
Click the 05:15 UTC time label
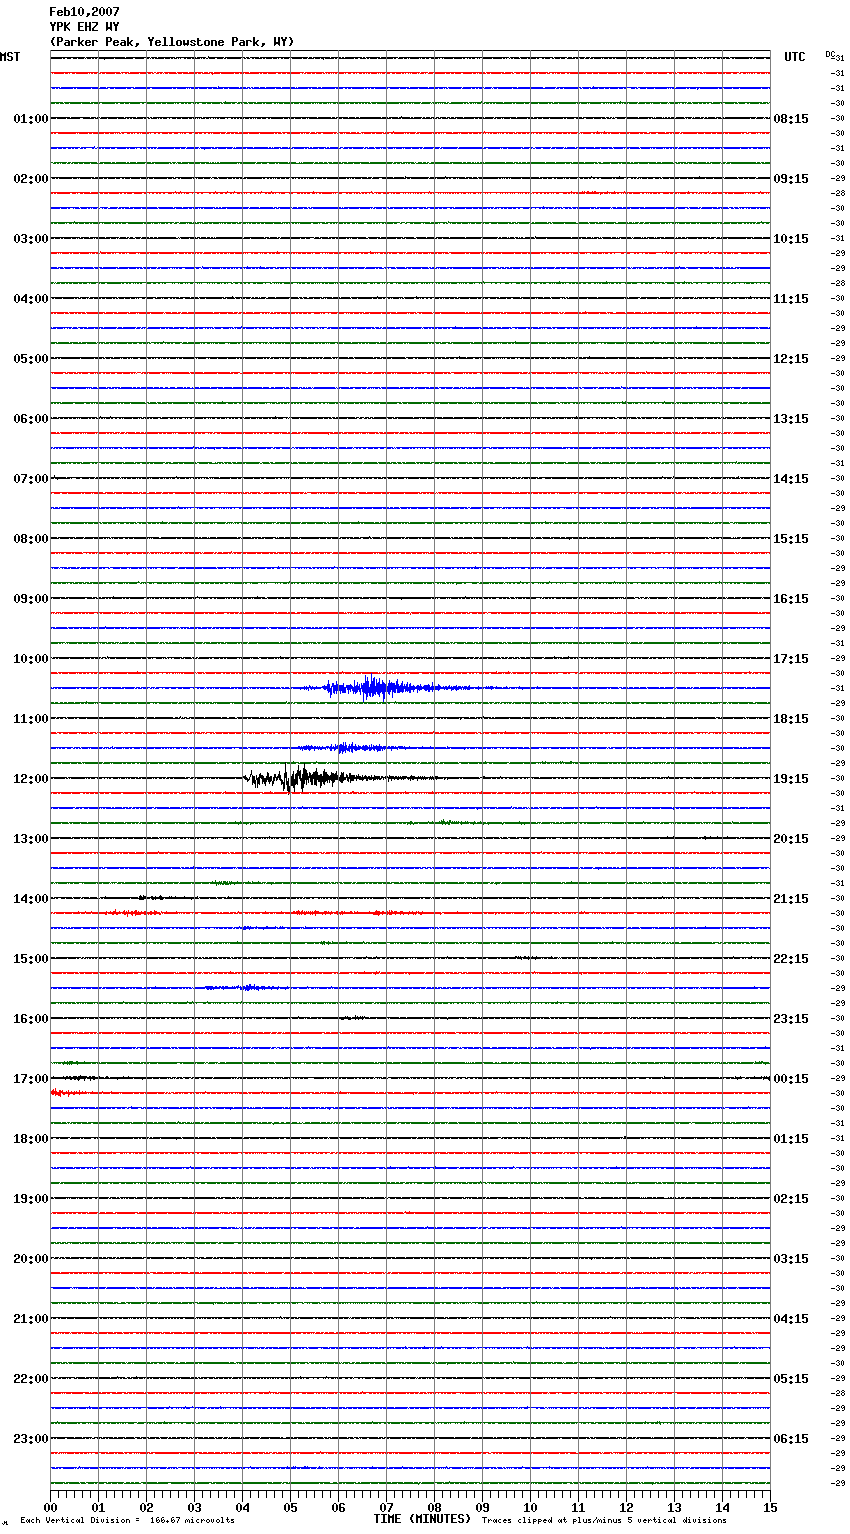(791, 1379)
